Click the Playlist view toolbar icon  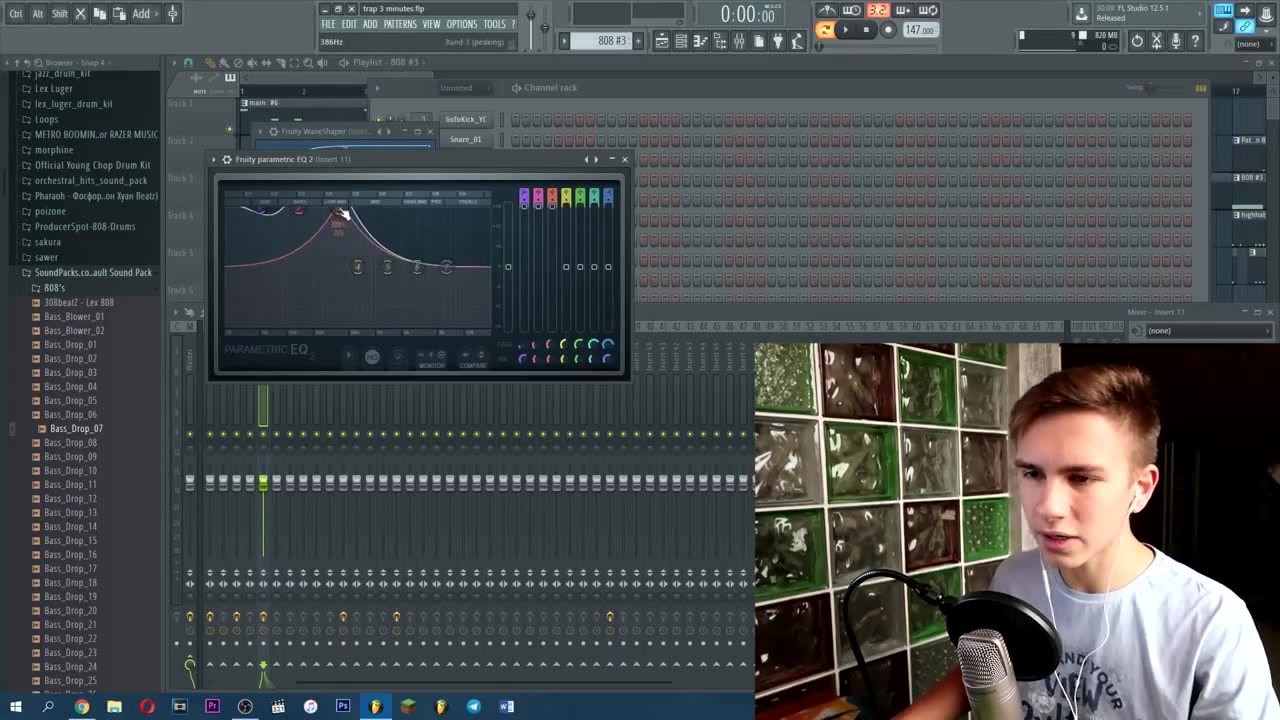(662, 41)
